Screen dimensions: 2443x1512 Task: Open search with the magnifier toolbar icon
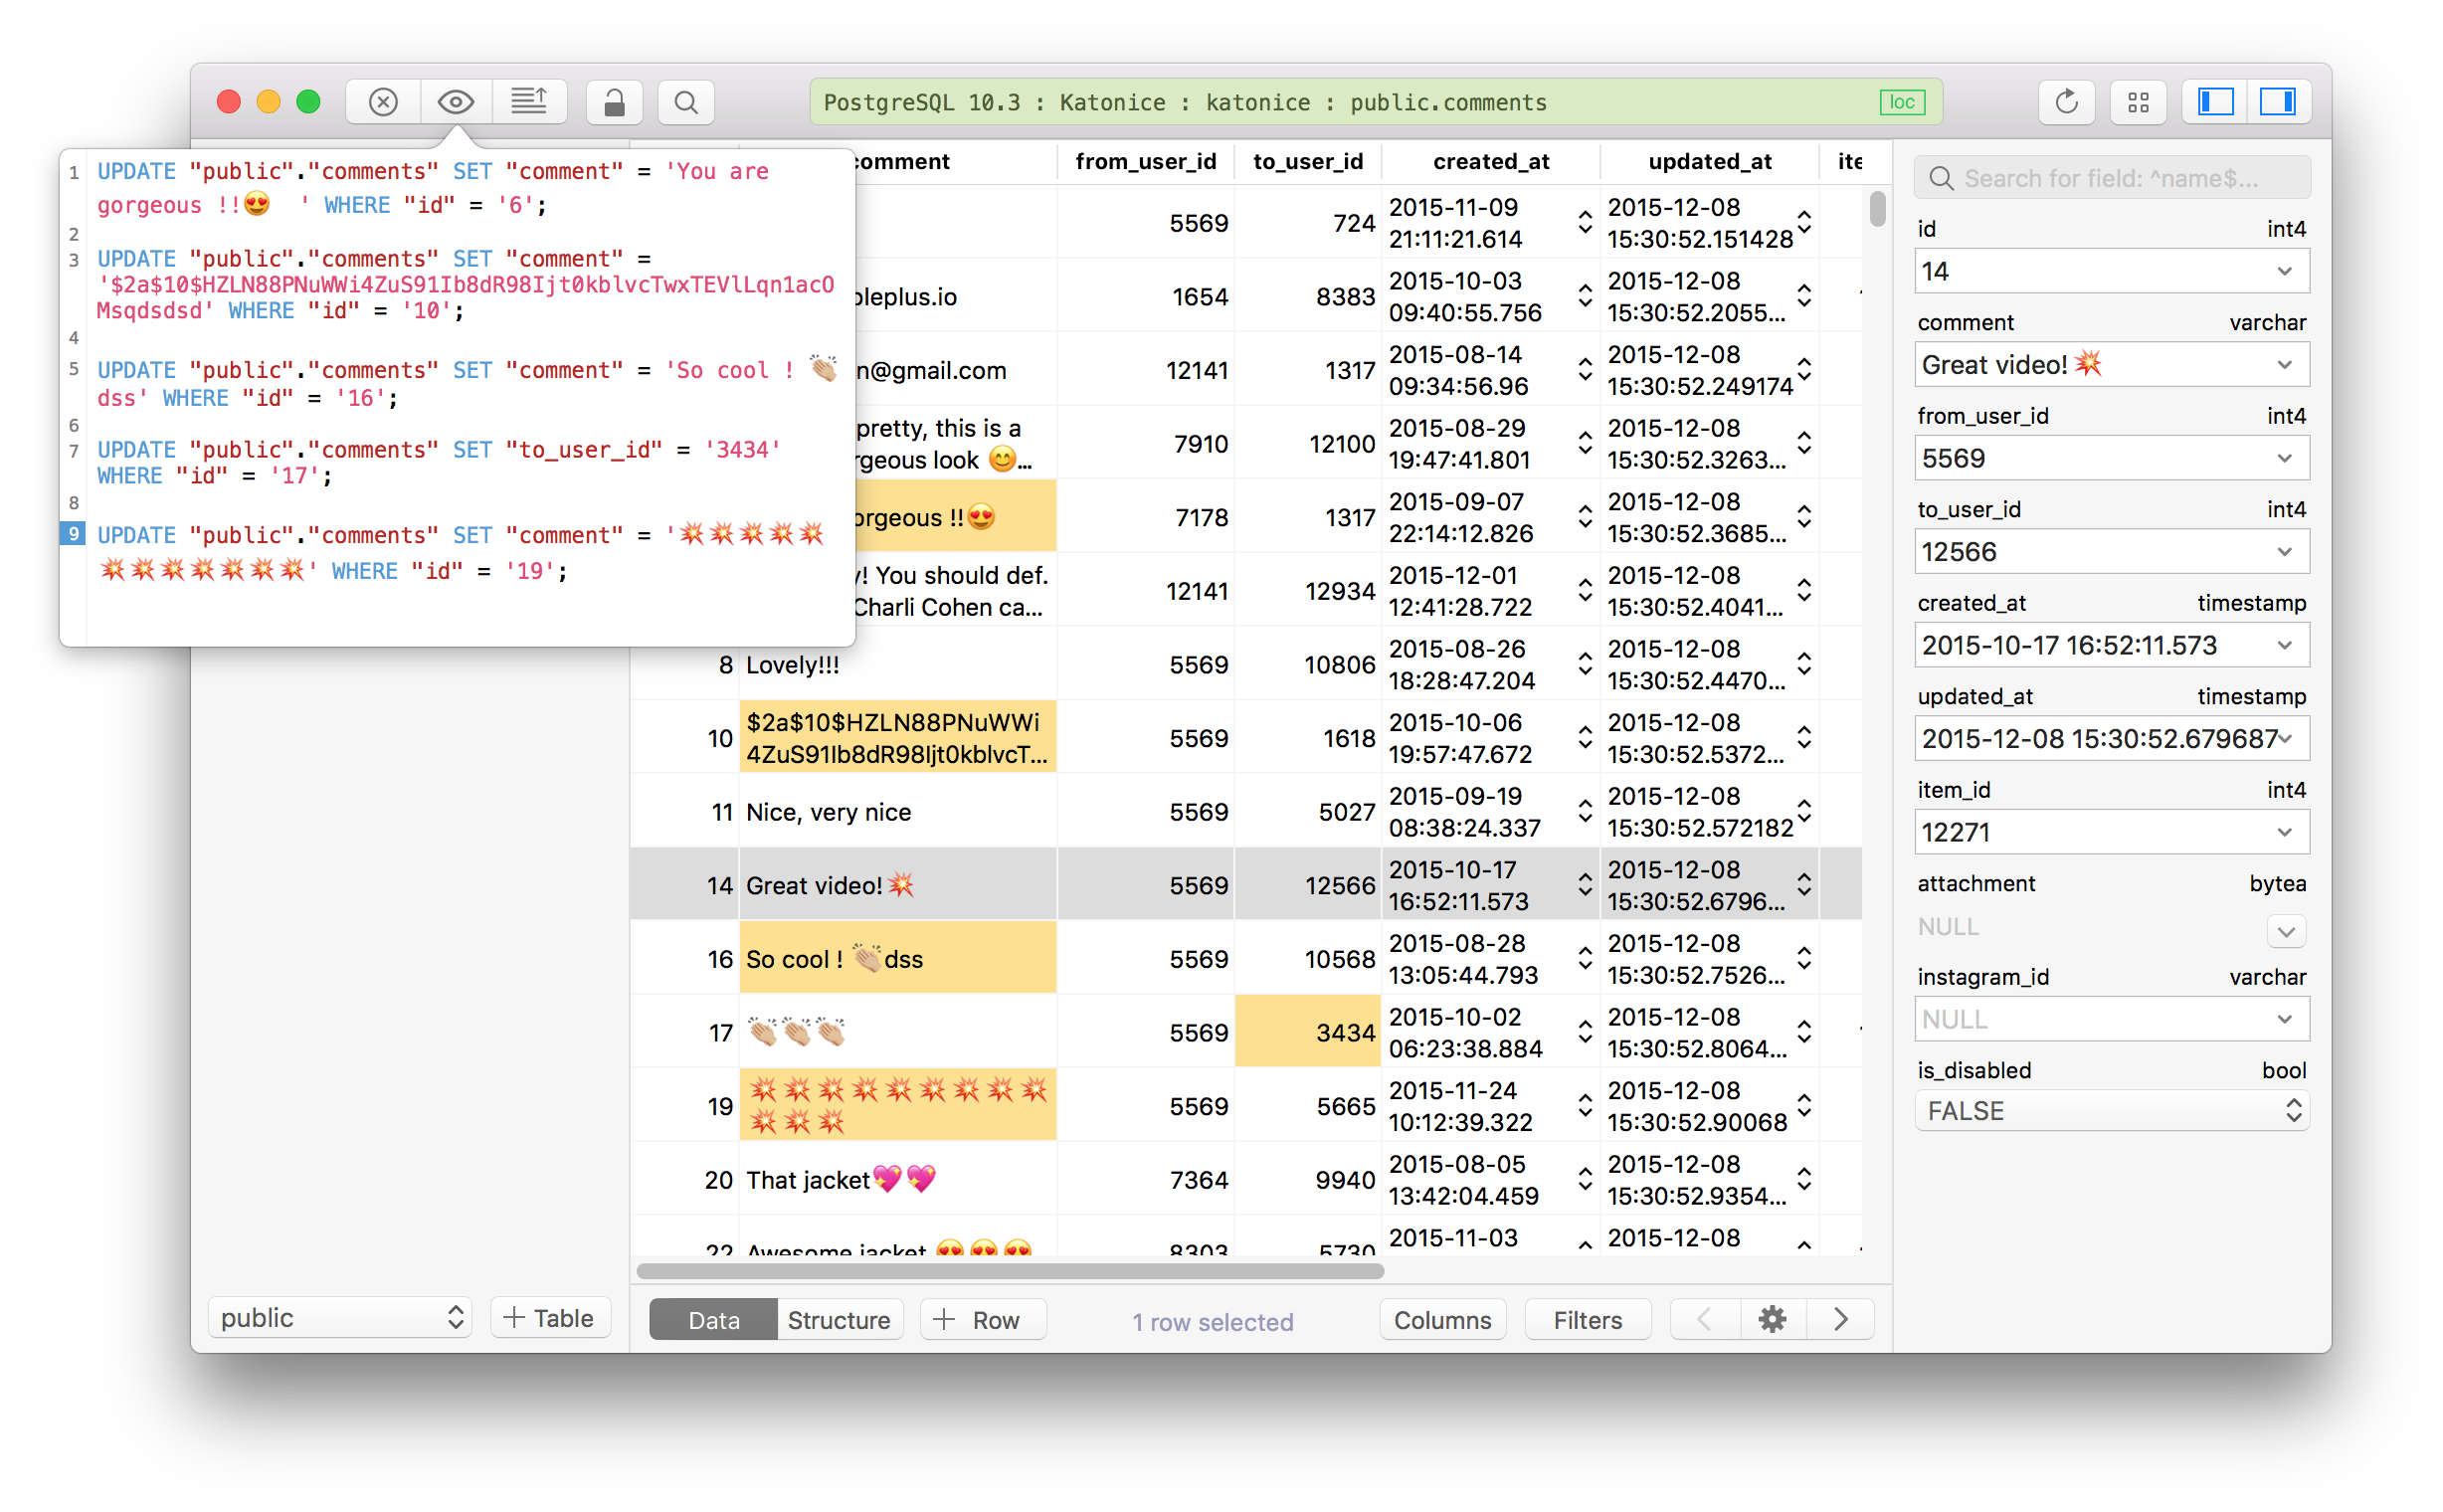[x=686, y=102]
